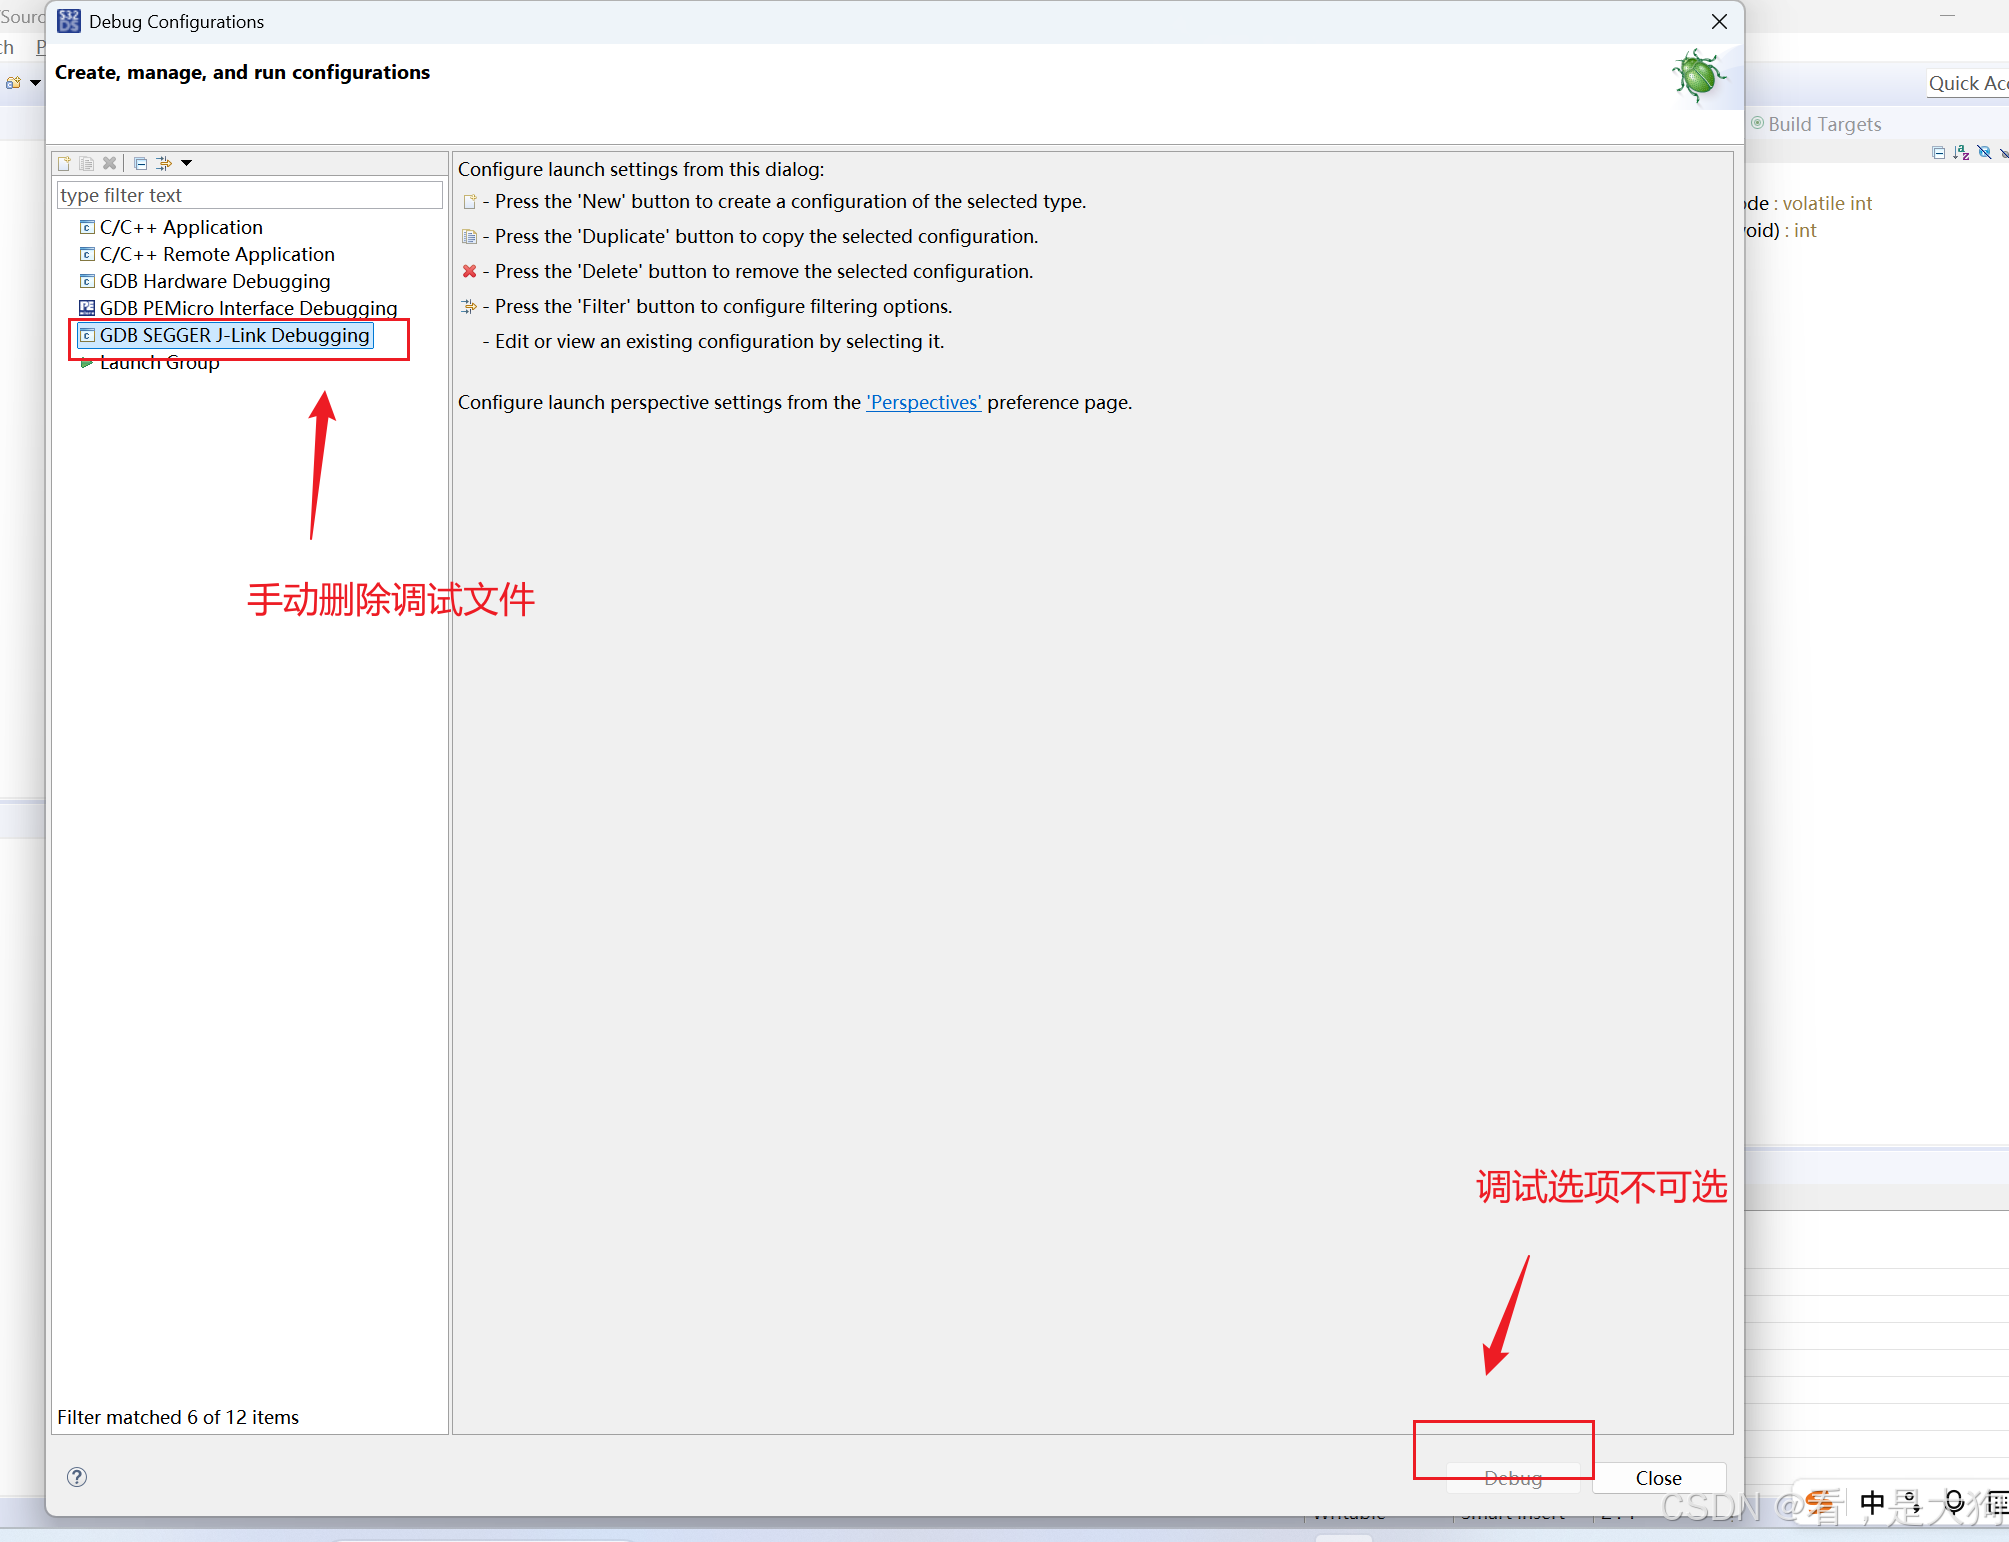Open the filter dropdown arrow

tap(186, 163)
